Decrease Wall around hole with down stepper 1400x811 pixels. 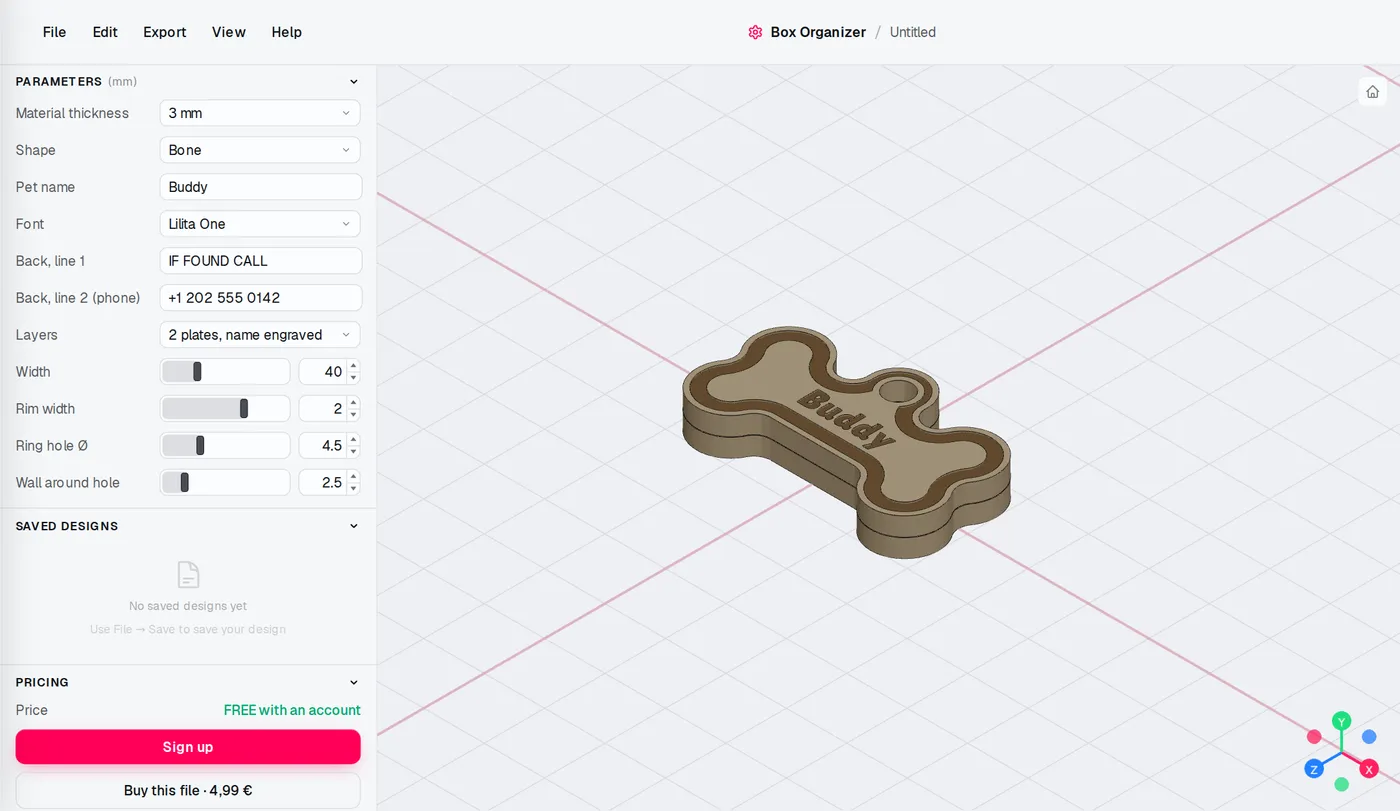tap(353, 489)
